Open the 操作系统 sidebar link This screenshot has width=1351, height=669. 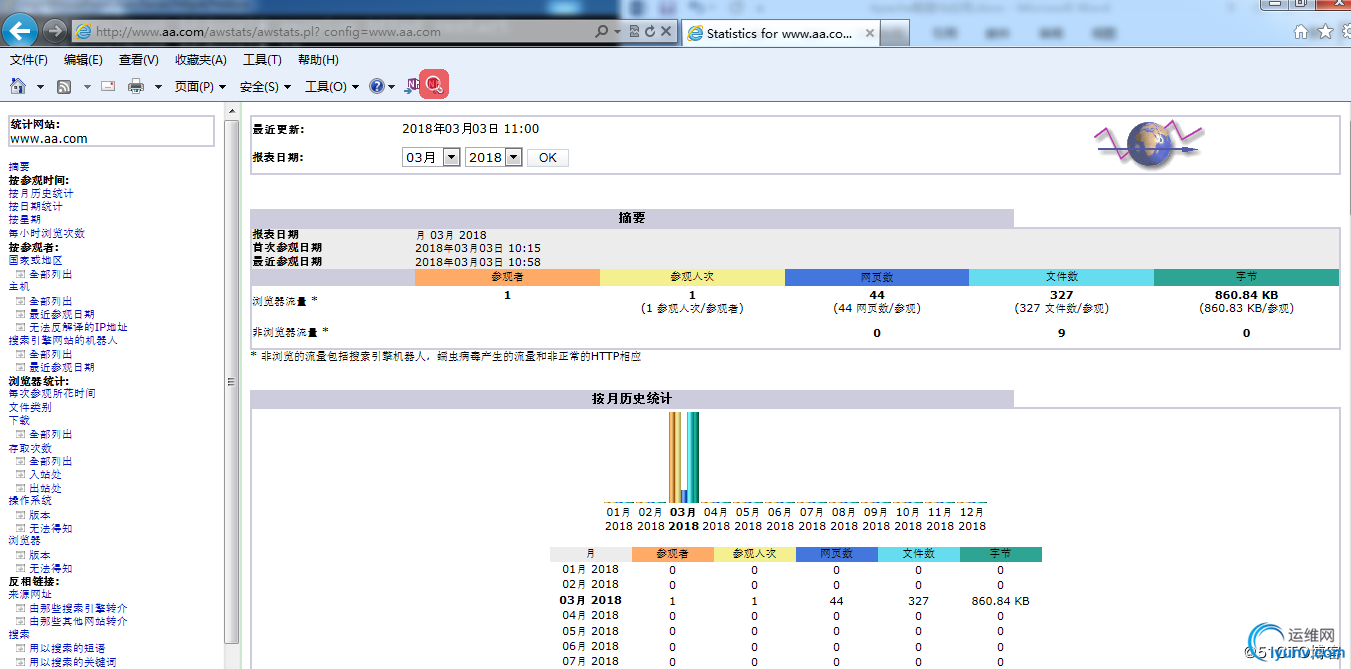click(30, 500)
